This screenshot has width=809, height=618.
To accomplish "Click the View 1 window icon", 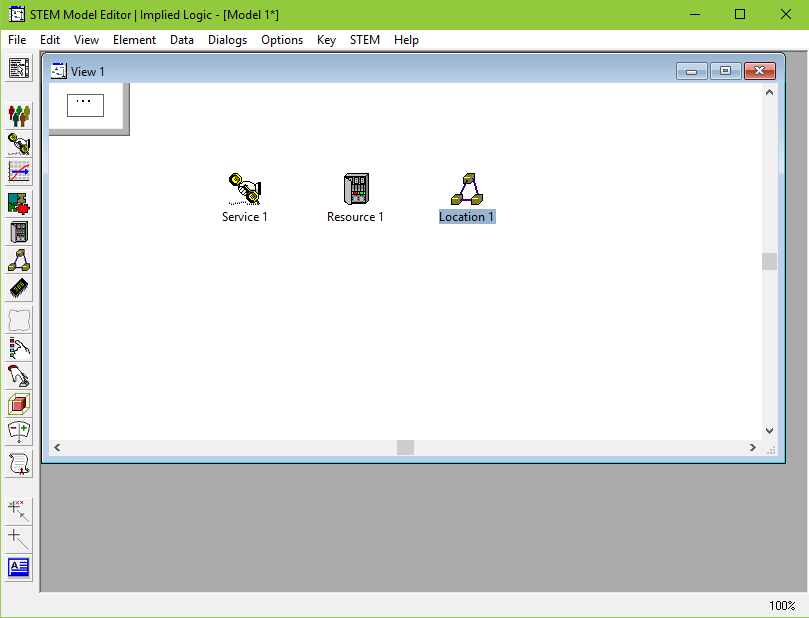I will 58,71.
